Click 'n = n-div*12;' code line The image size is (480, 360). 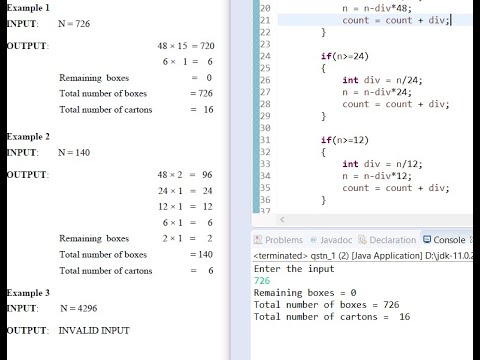377,176
